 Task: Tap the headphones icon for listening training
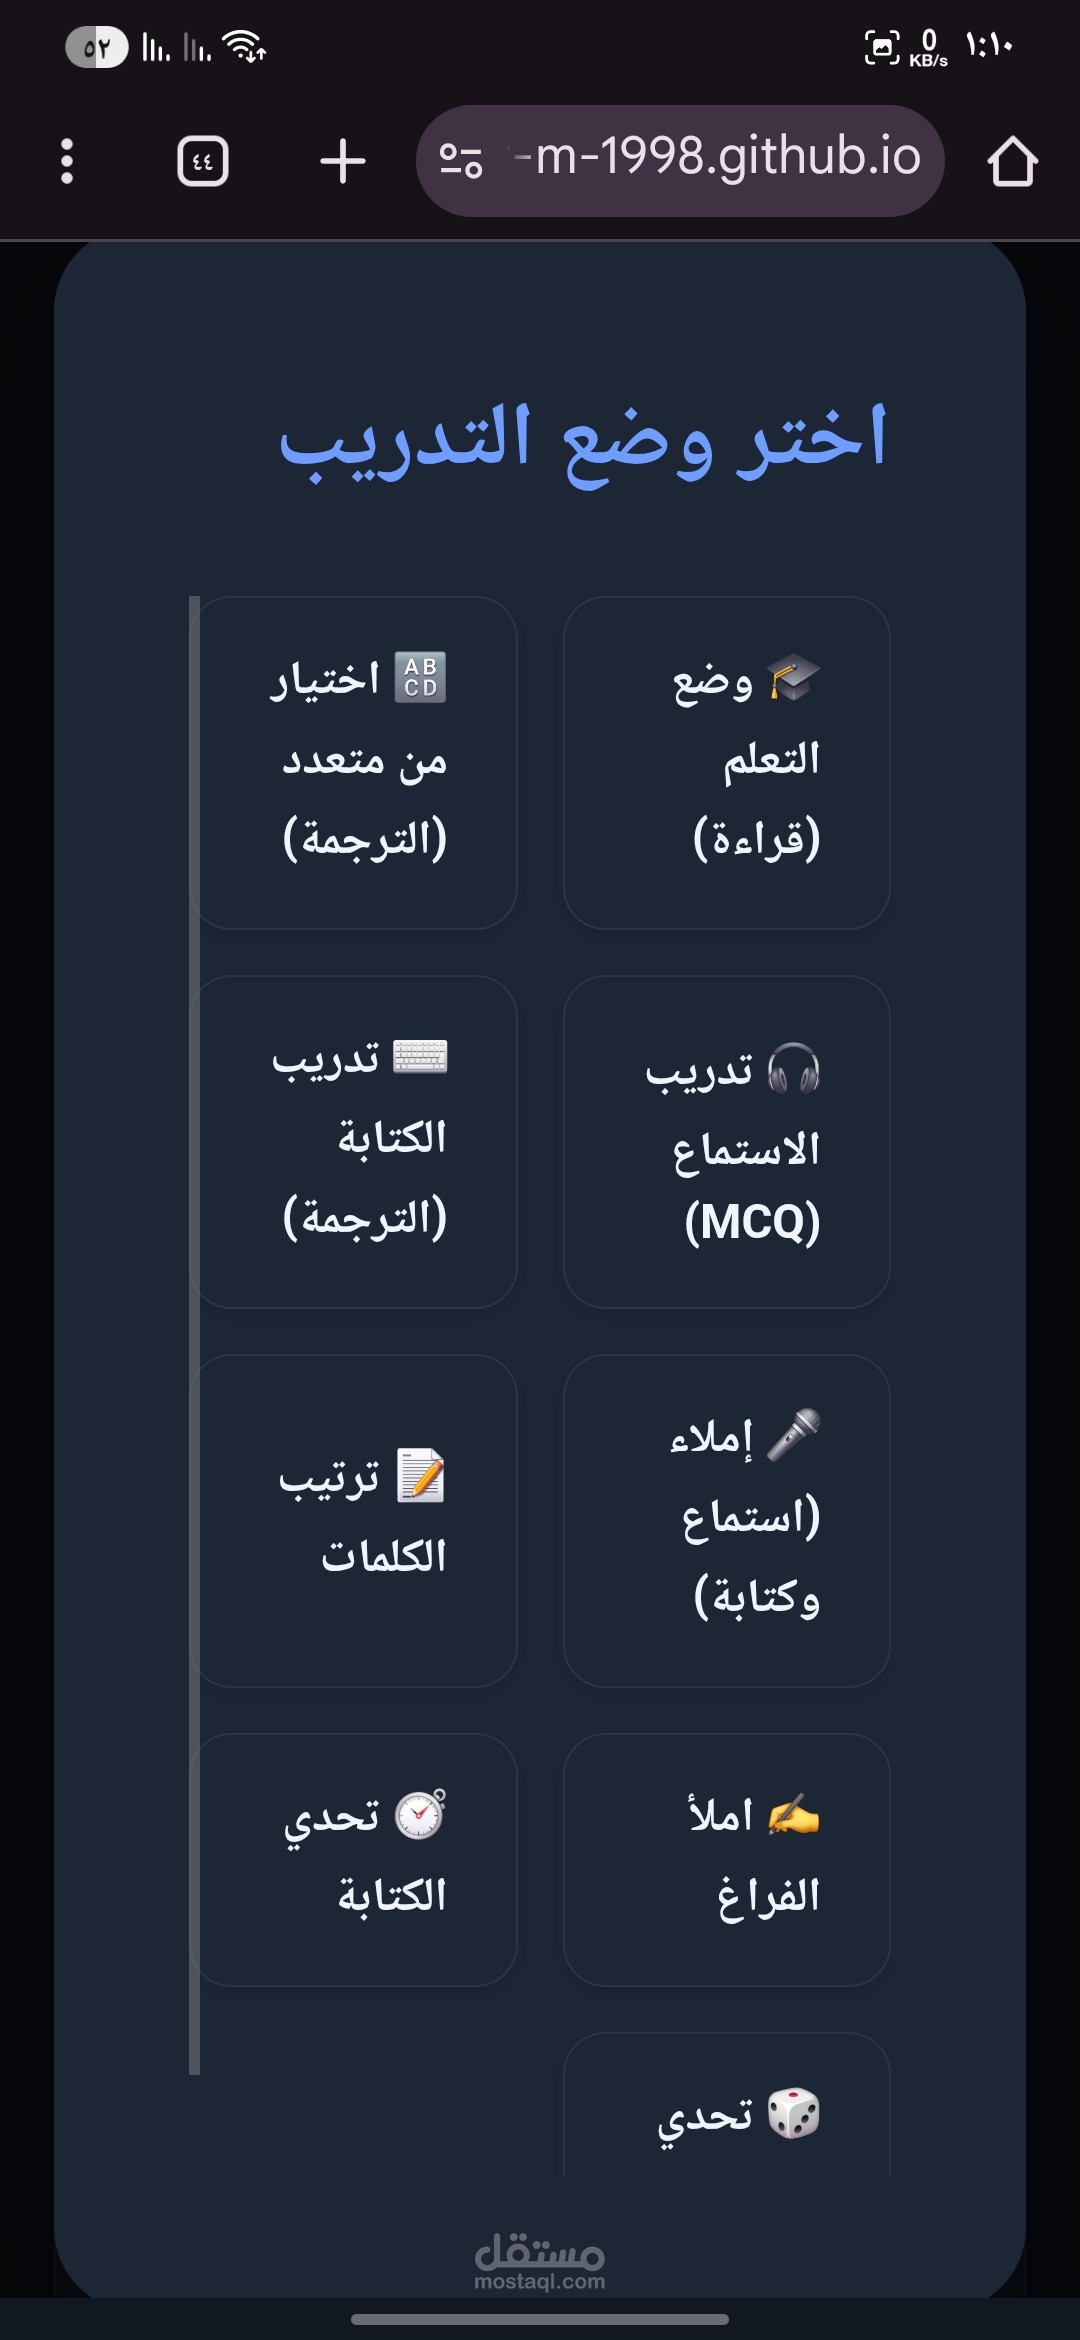(x=794, y=1069)
